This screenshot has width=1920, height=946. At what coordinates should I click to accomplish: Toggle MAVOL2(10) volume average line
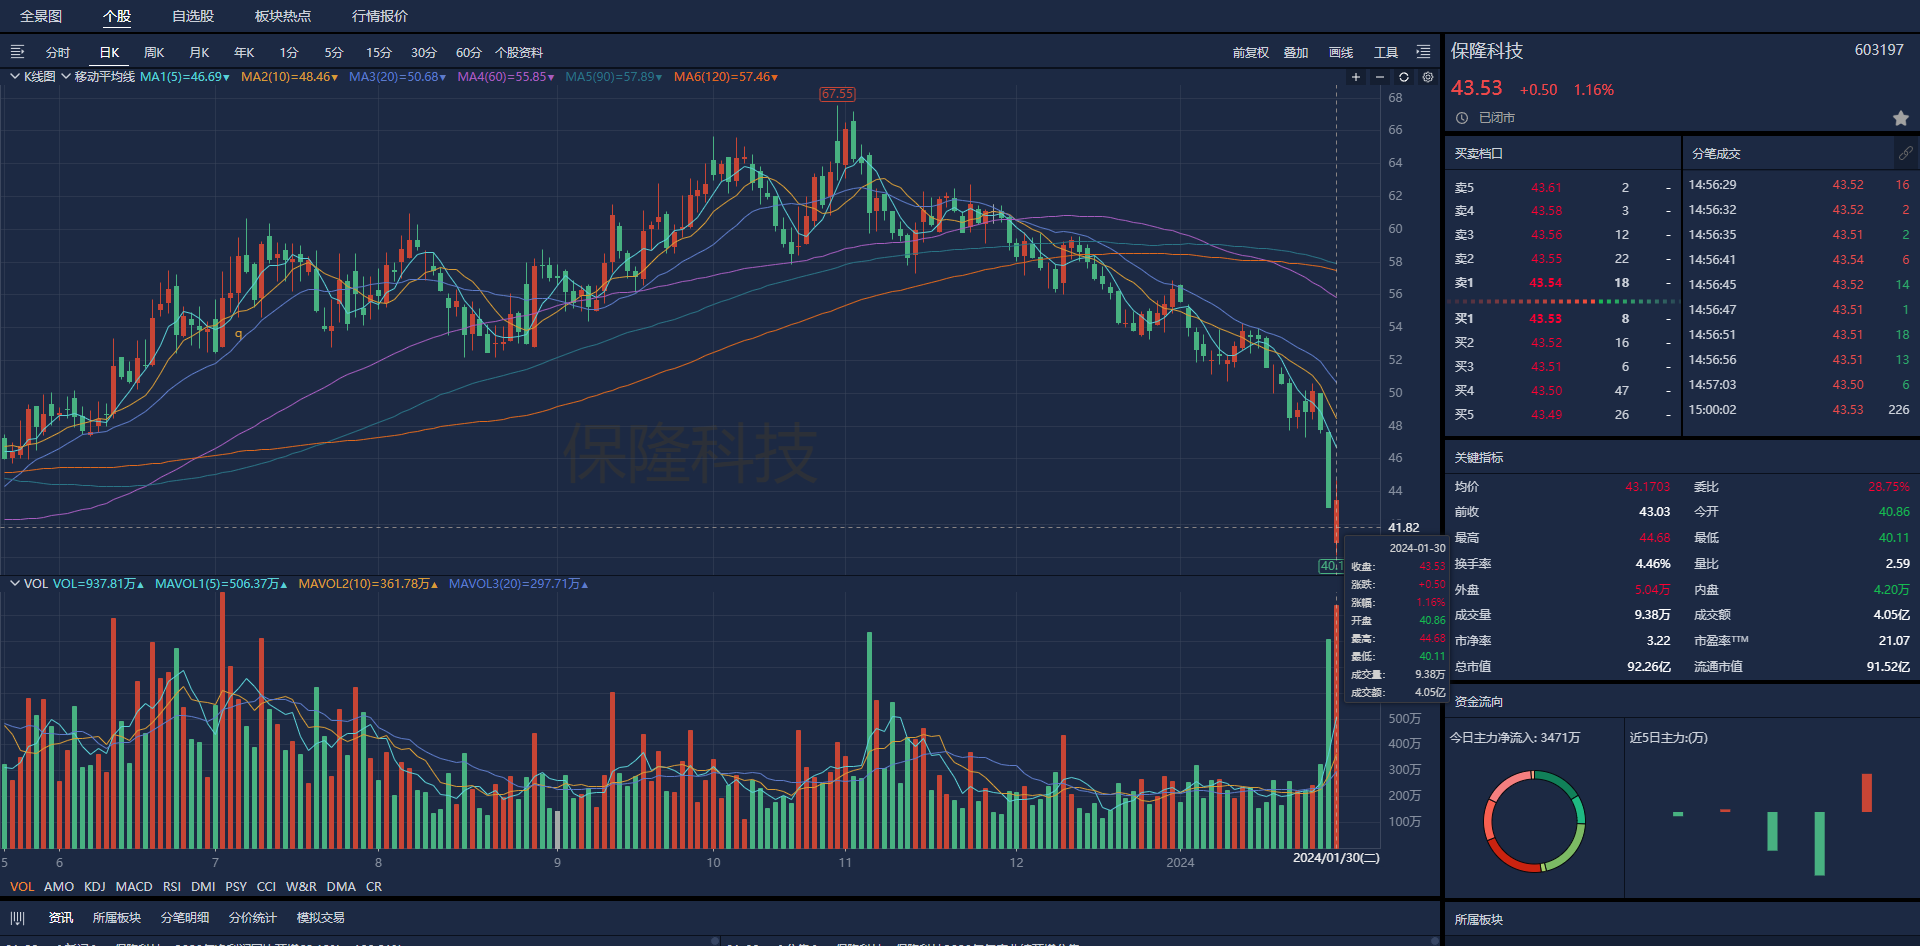(368, 584)
